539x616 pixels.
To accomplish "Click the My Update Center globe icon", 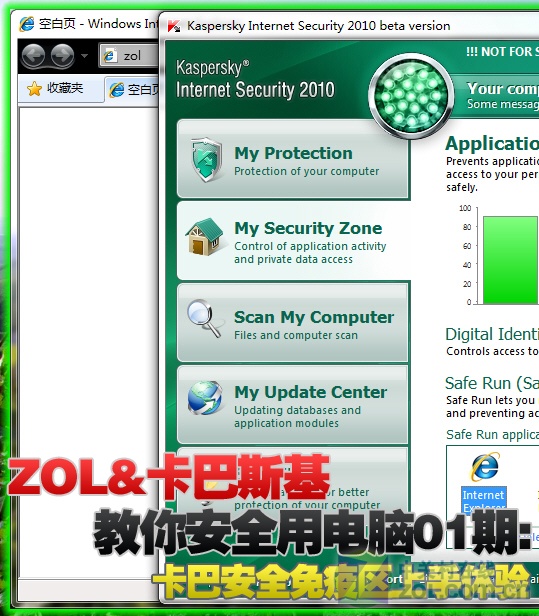I will pyautogui.click(x=205, y=398).
